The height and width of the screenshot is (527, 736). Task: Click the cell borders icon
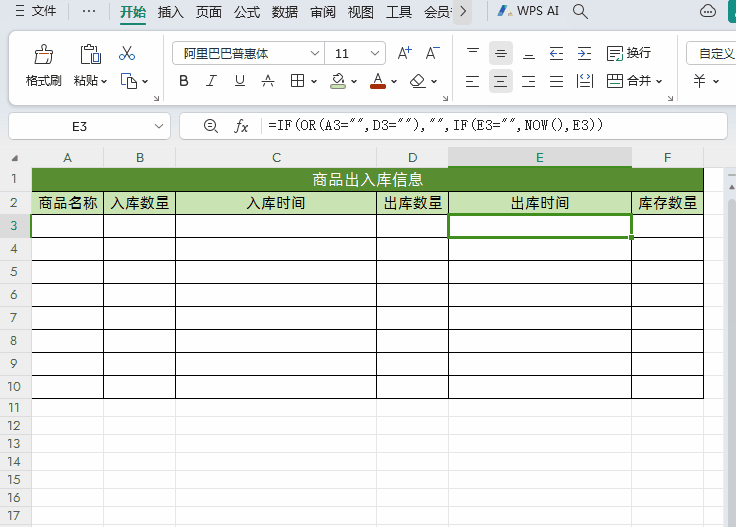(x=297, y=81)
